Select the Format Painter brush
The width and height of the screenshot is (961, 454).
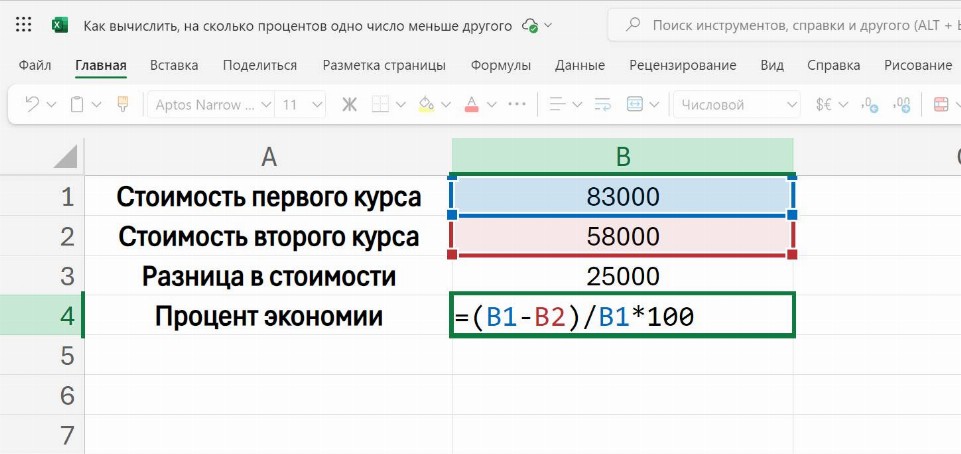123,104
